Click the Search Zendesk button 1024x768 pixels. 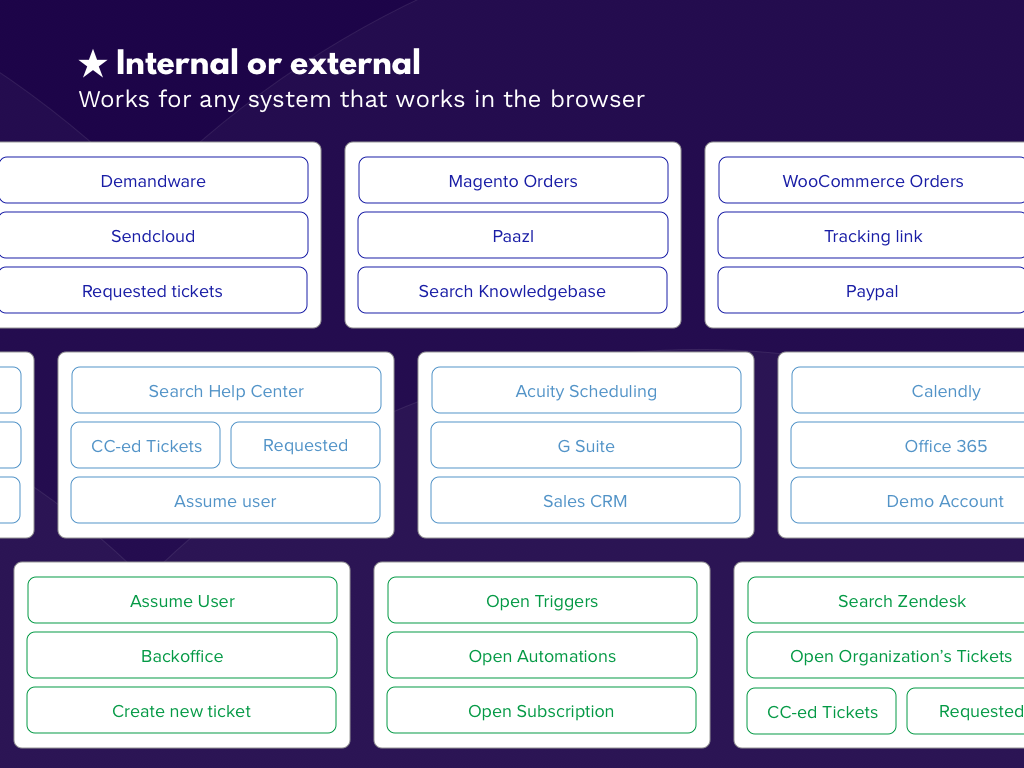[x=901, y=601]
